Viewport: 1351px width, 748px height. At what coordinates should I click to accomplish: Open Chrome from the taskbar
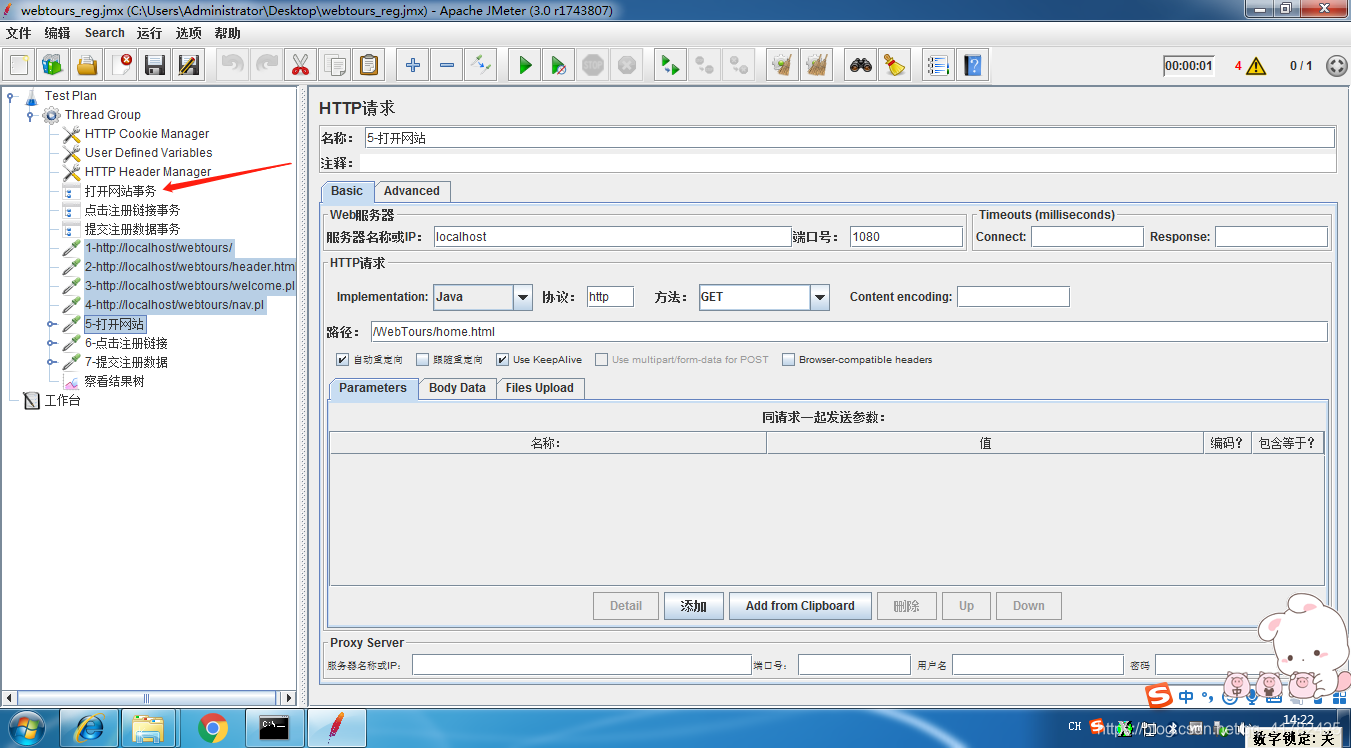coord(213,729)
